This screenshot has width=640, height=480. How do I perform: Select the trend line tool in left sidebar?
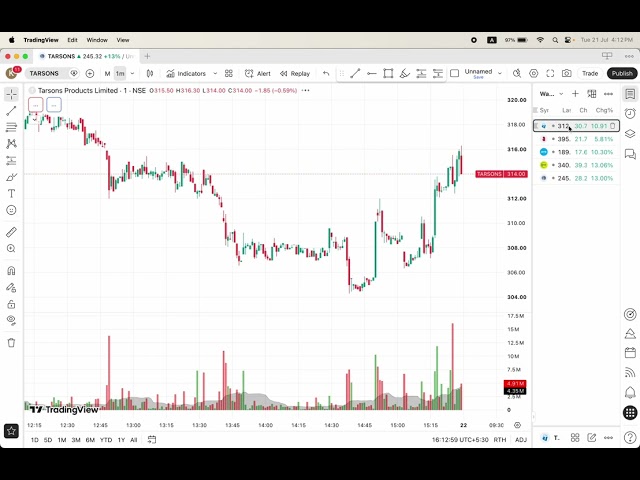pyautogui.click(x=11, y=111)
